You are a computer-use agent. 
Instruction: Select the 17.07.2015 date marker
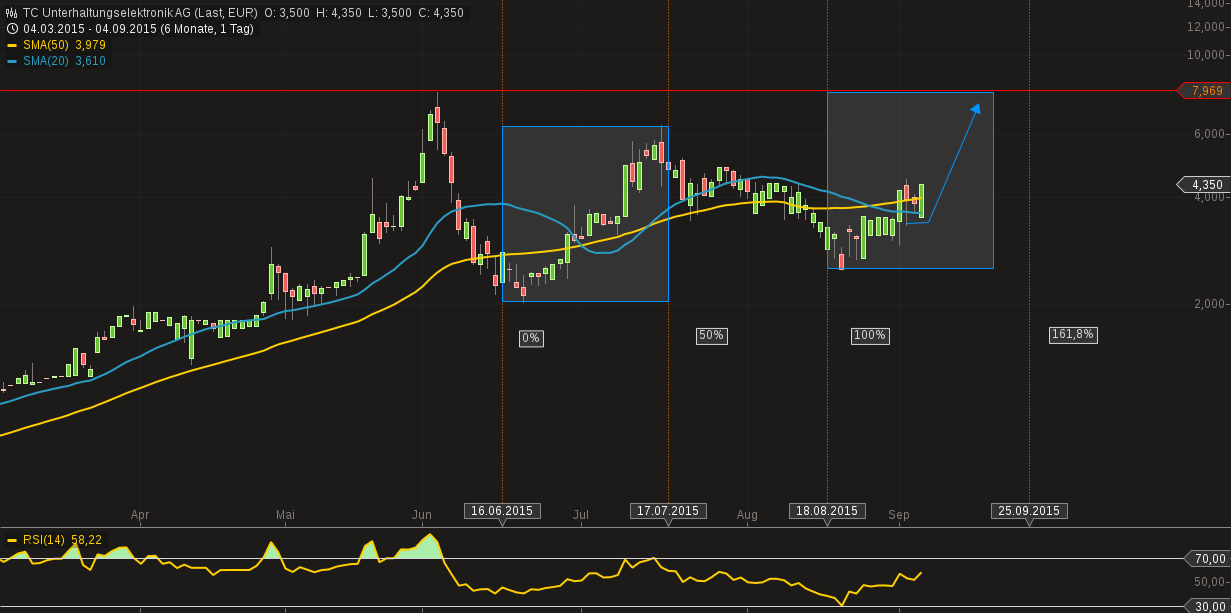(x=668, y=511)
